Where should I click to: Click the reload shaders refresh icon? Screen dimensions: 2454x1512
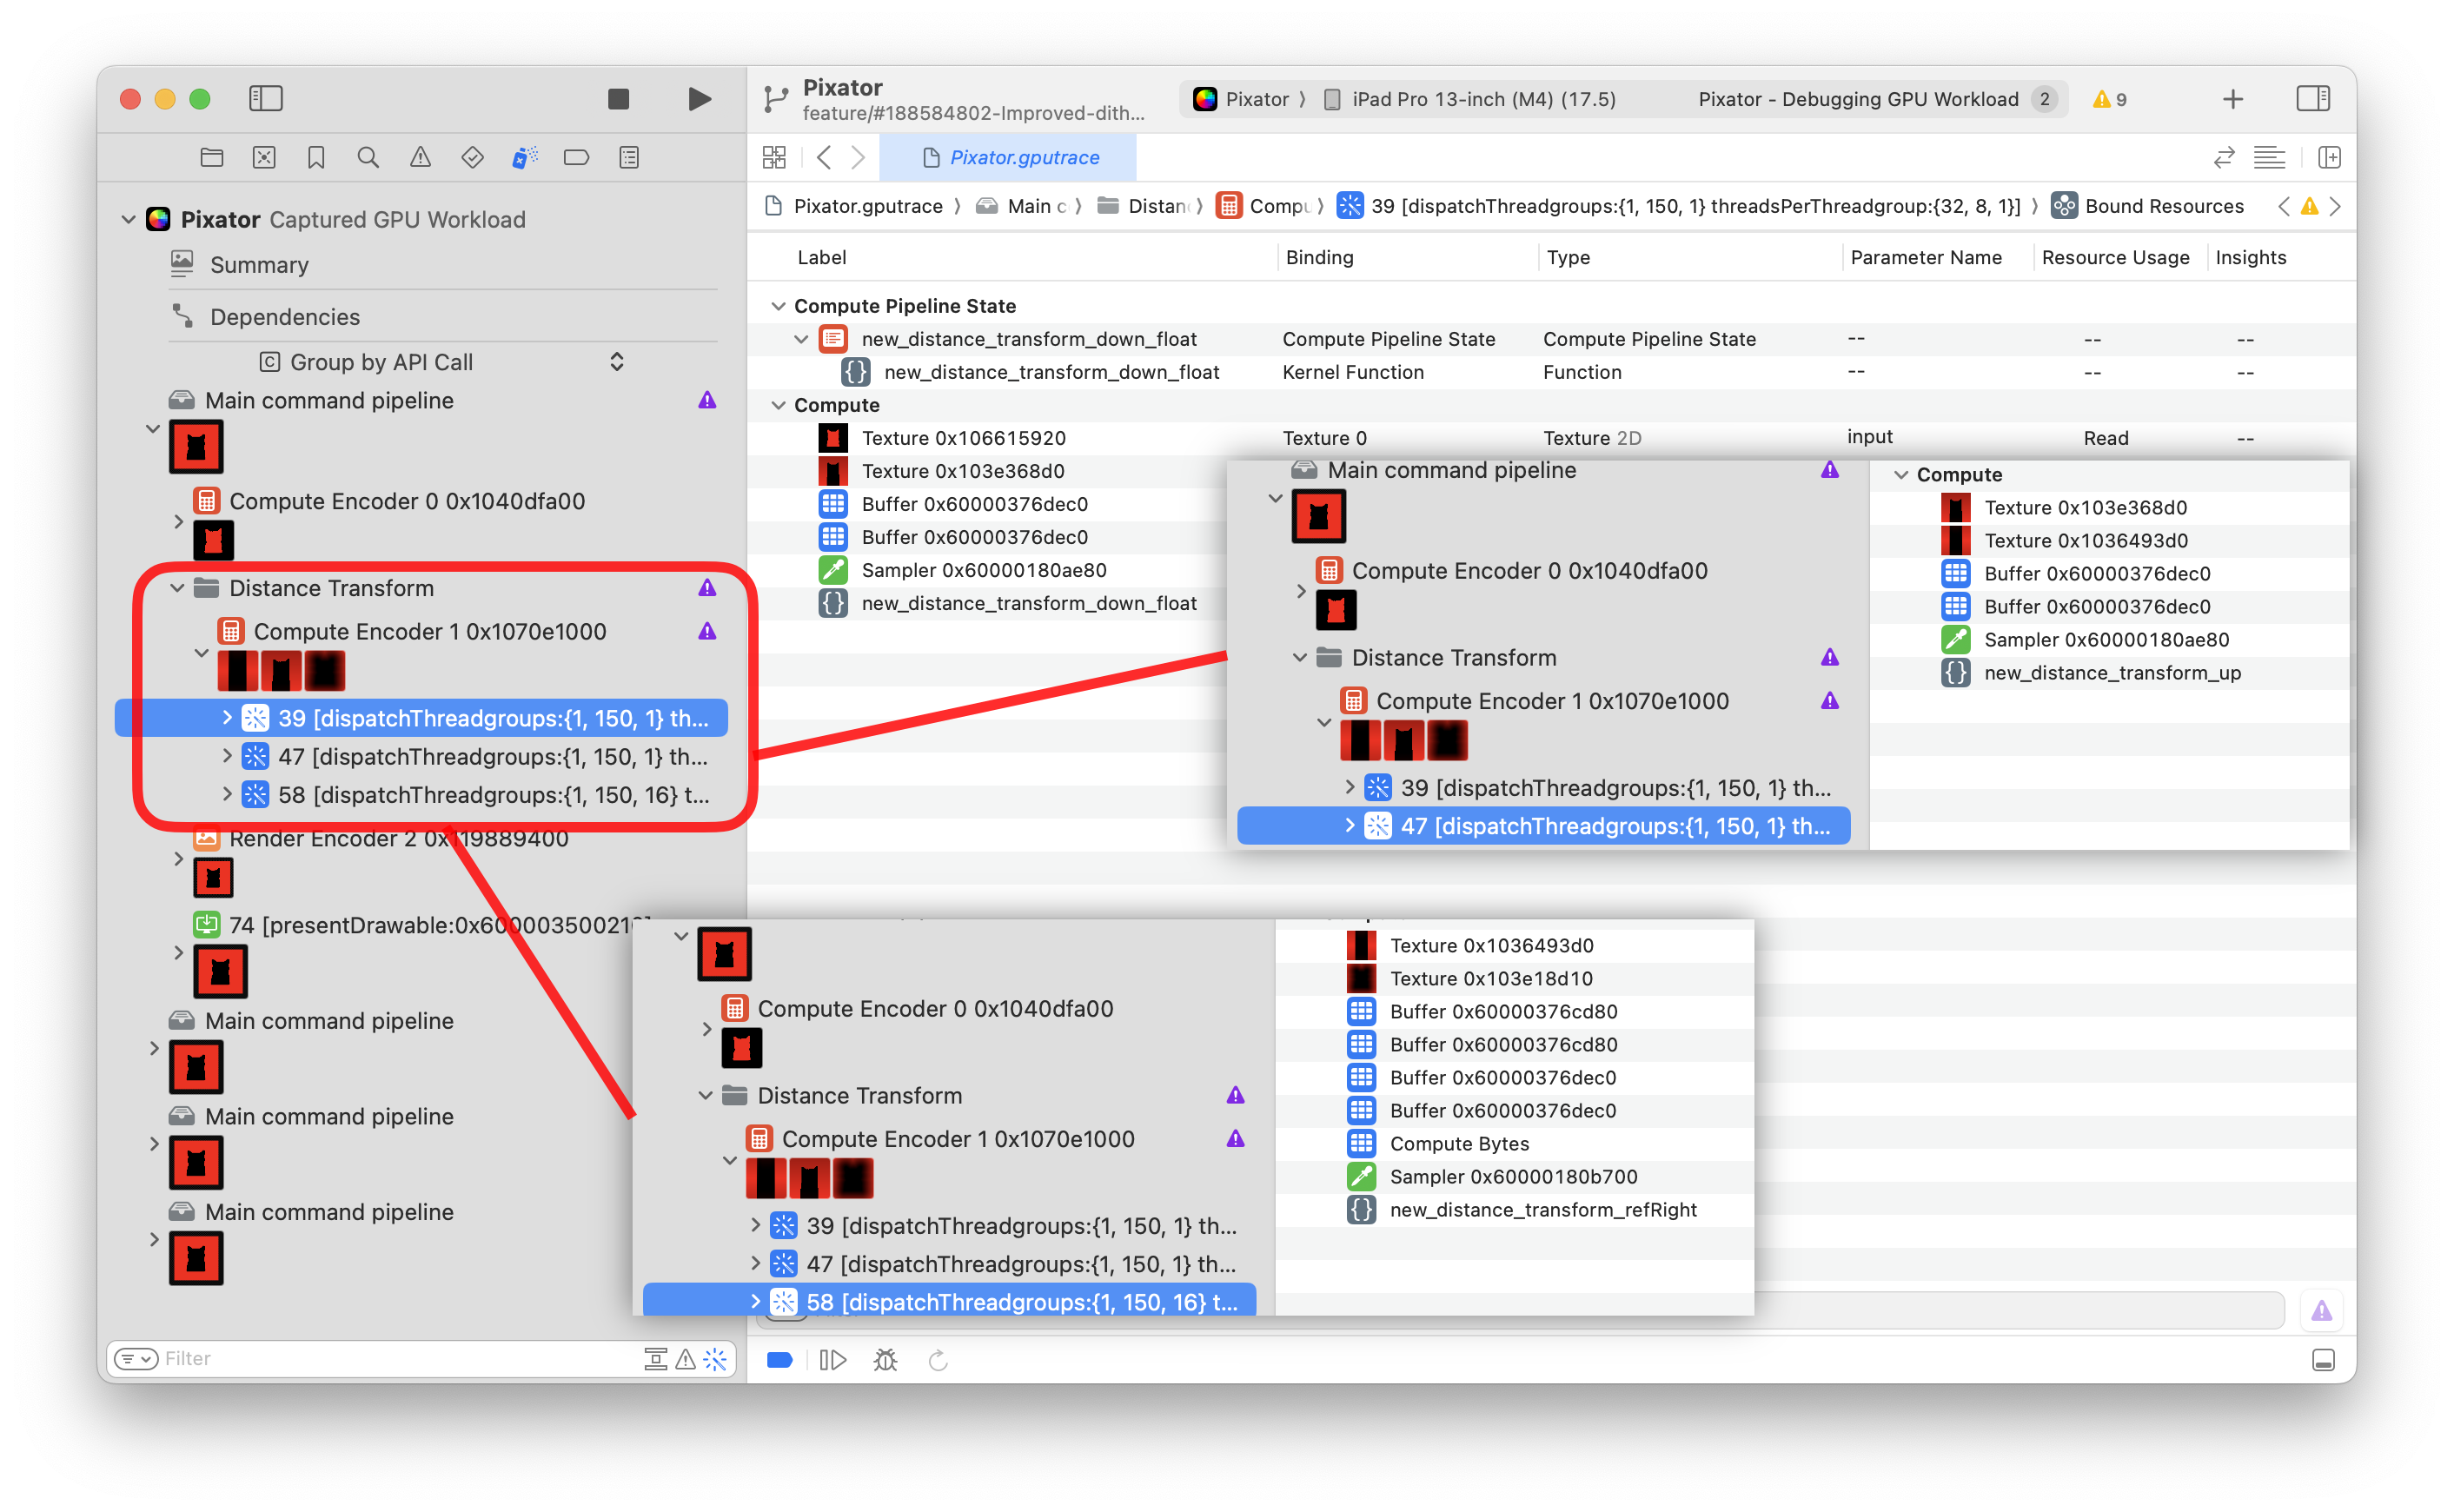click(937, 1360)
